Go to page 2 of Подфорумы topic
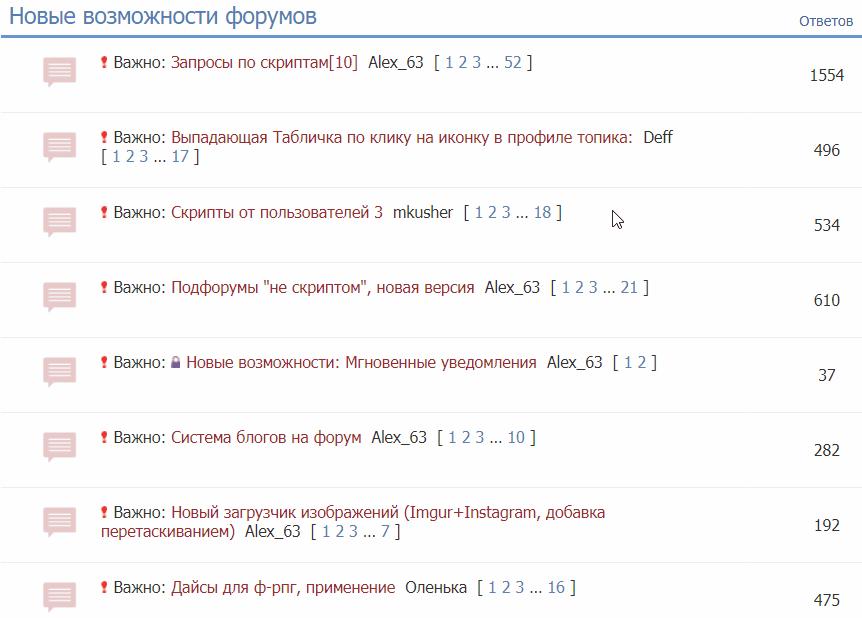 (x=579, y=288)
